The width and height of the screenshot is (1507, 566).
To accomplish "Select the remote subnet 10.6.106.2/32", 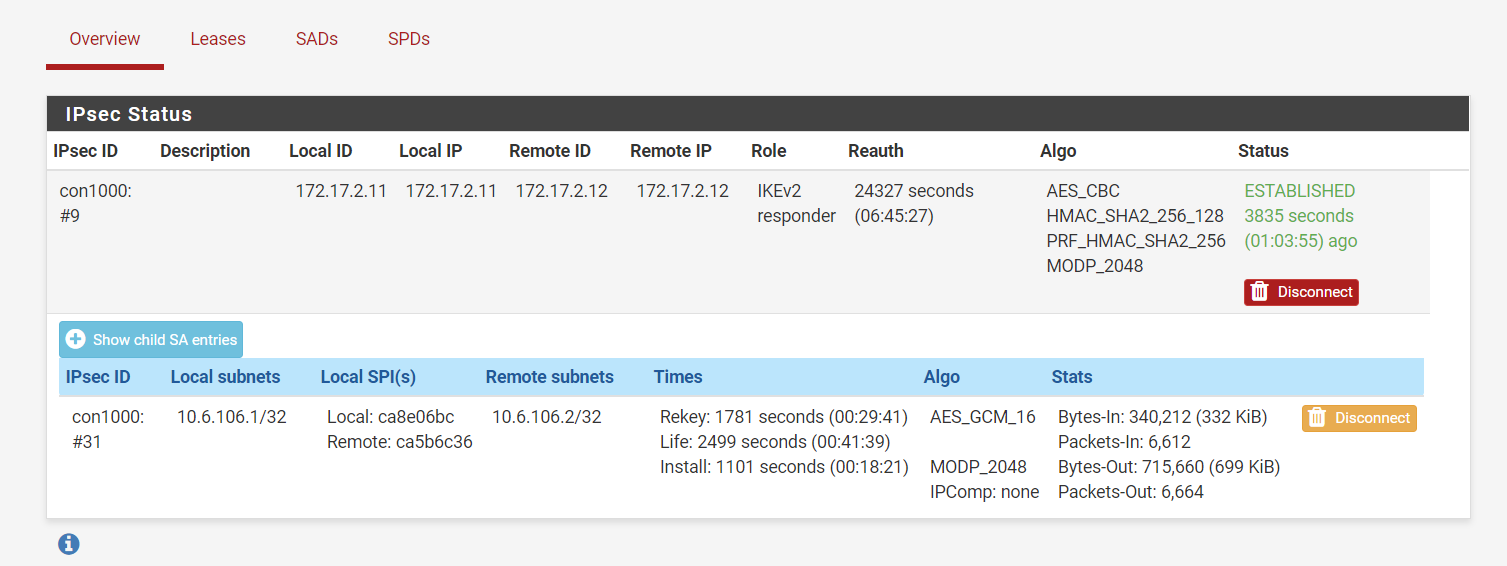I will 547,417.
